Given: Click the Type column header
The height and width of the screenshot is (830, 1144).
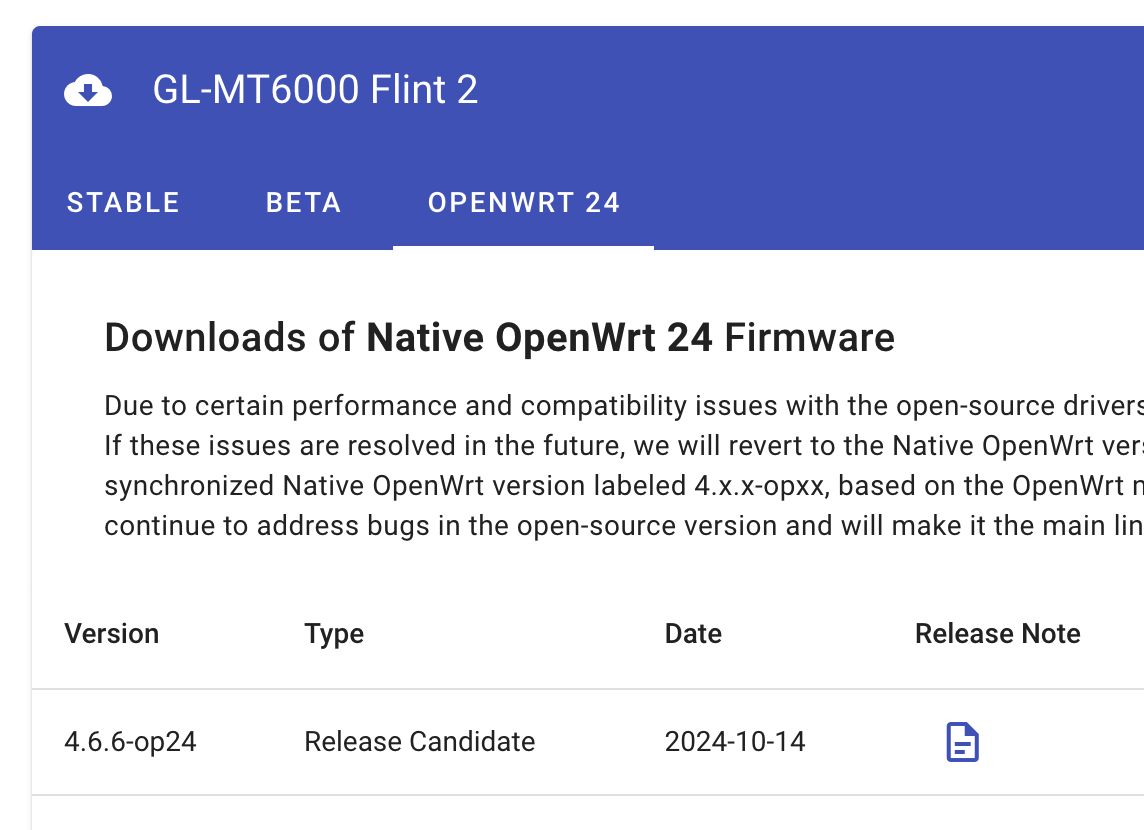Looking at the screenshot, I should point(334,634).
